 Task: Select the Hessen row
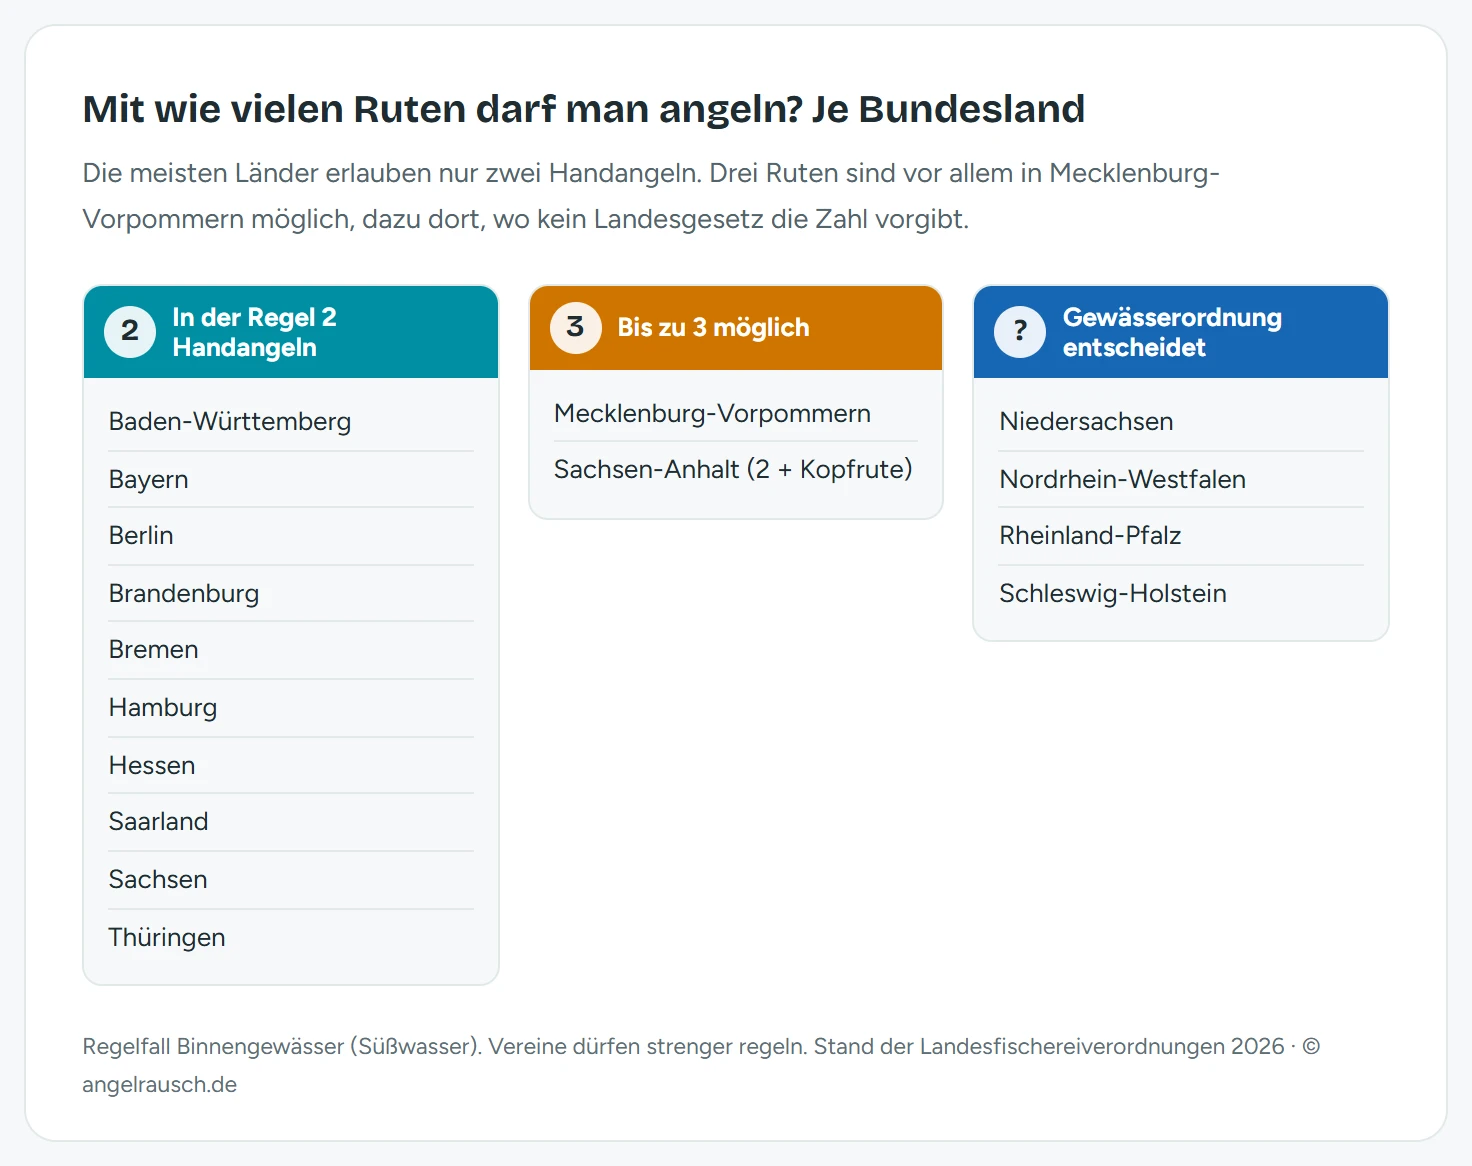click(291, 766)
